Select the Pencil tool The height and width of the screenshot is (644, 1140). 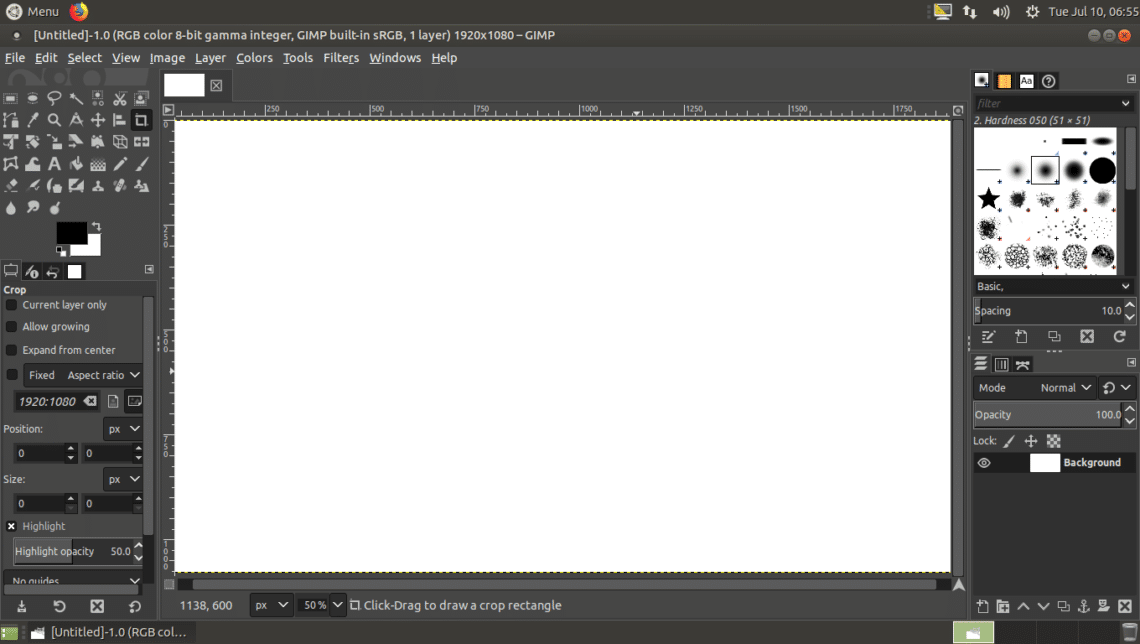point(120,164)
